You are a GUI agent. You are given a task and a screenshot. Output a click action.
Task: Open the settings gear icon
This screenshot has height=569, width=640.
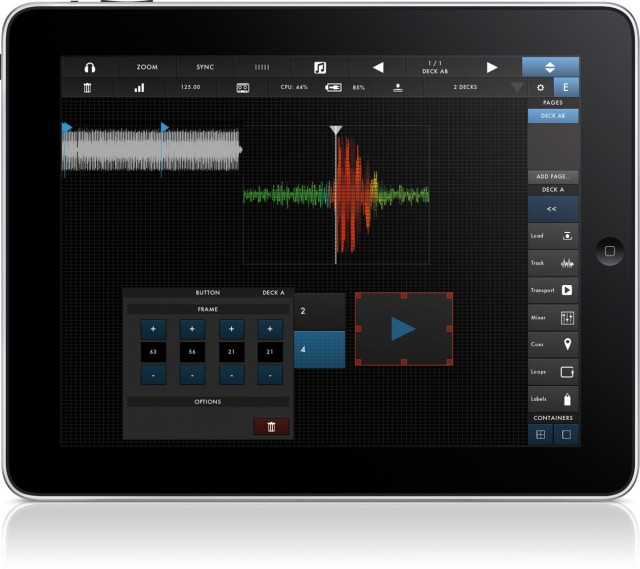541,88
